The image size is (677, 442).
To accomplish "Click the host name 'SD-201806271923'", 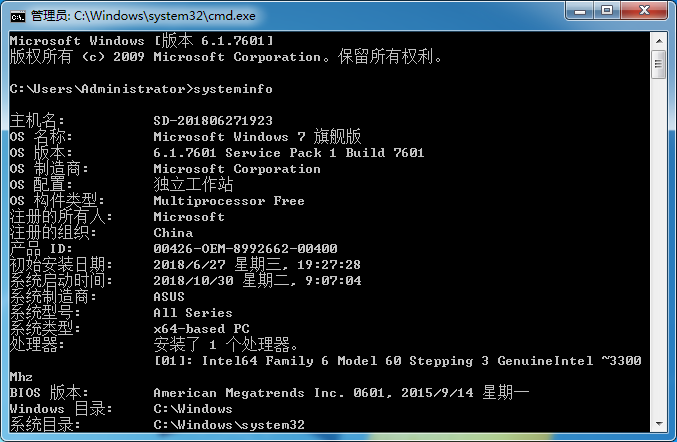I will [213, 120].
